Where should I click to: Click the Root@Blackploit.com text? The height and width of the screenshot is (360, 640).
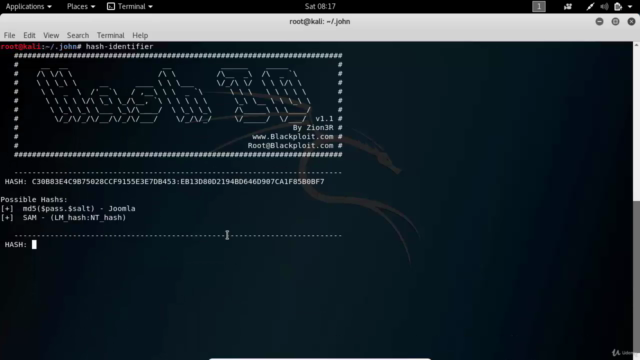pos(290,146)
